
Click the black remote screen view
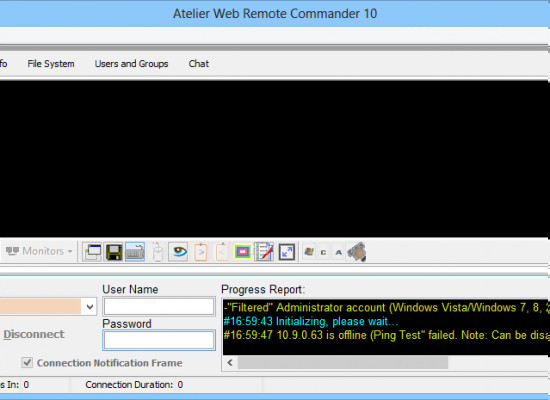[274, 159]
